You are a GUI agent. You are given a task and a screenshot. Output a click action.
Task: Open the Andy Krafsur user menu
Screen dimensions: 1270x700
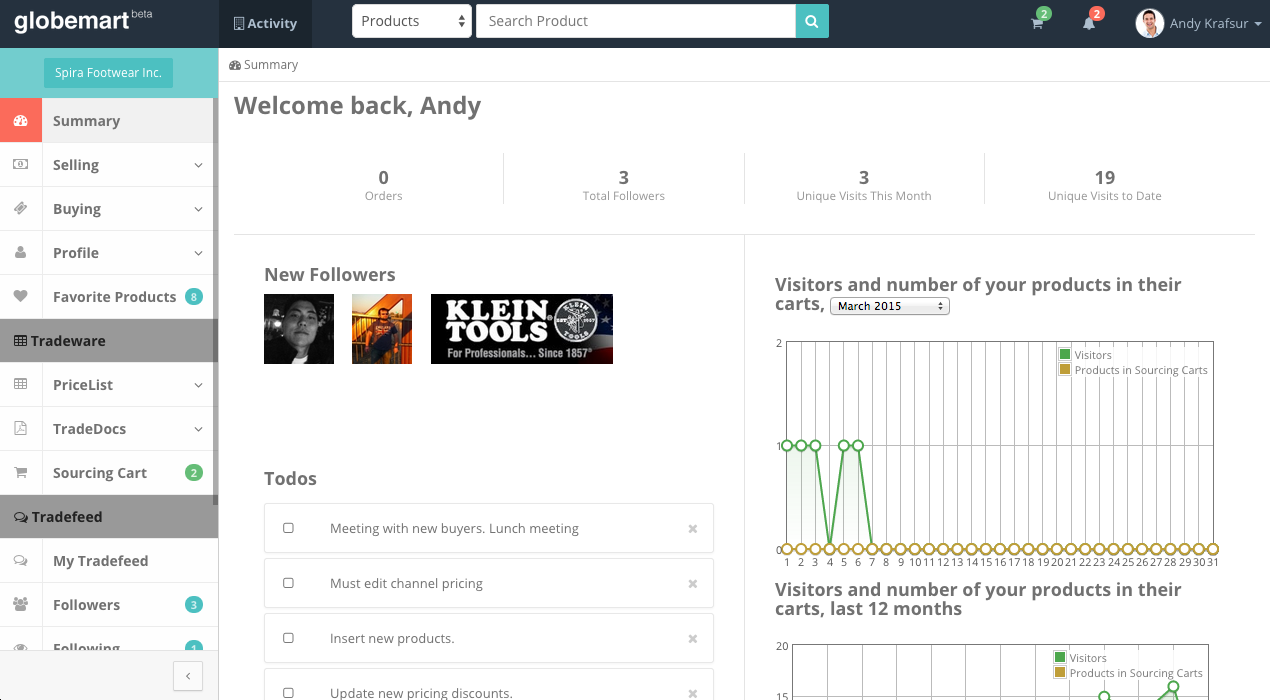[1199, 23]
